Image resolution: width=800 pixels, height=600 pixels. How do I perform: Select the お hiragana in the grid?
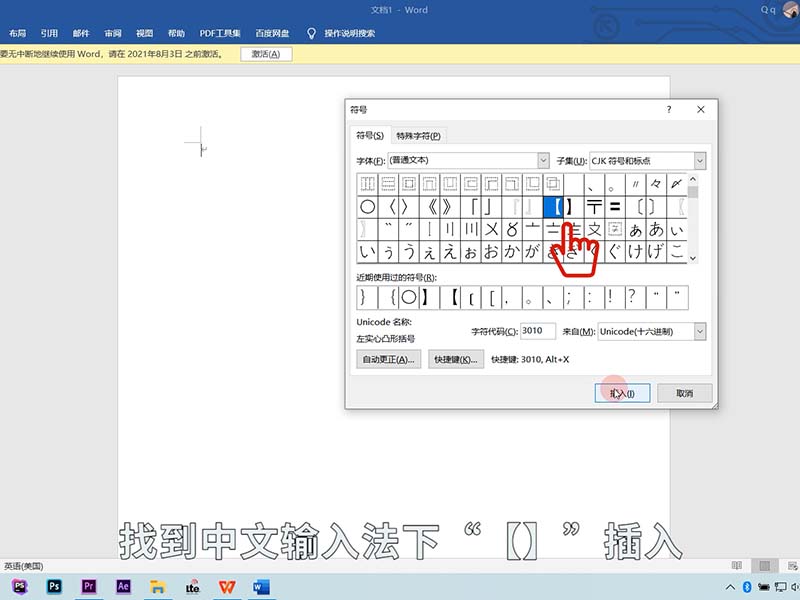coord(491,252)
